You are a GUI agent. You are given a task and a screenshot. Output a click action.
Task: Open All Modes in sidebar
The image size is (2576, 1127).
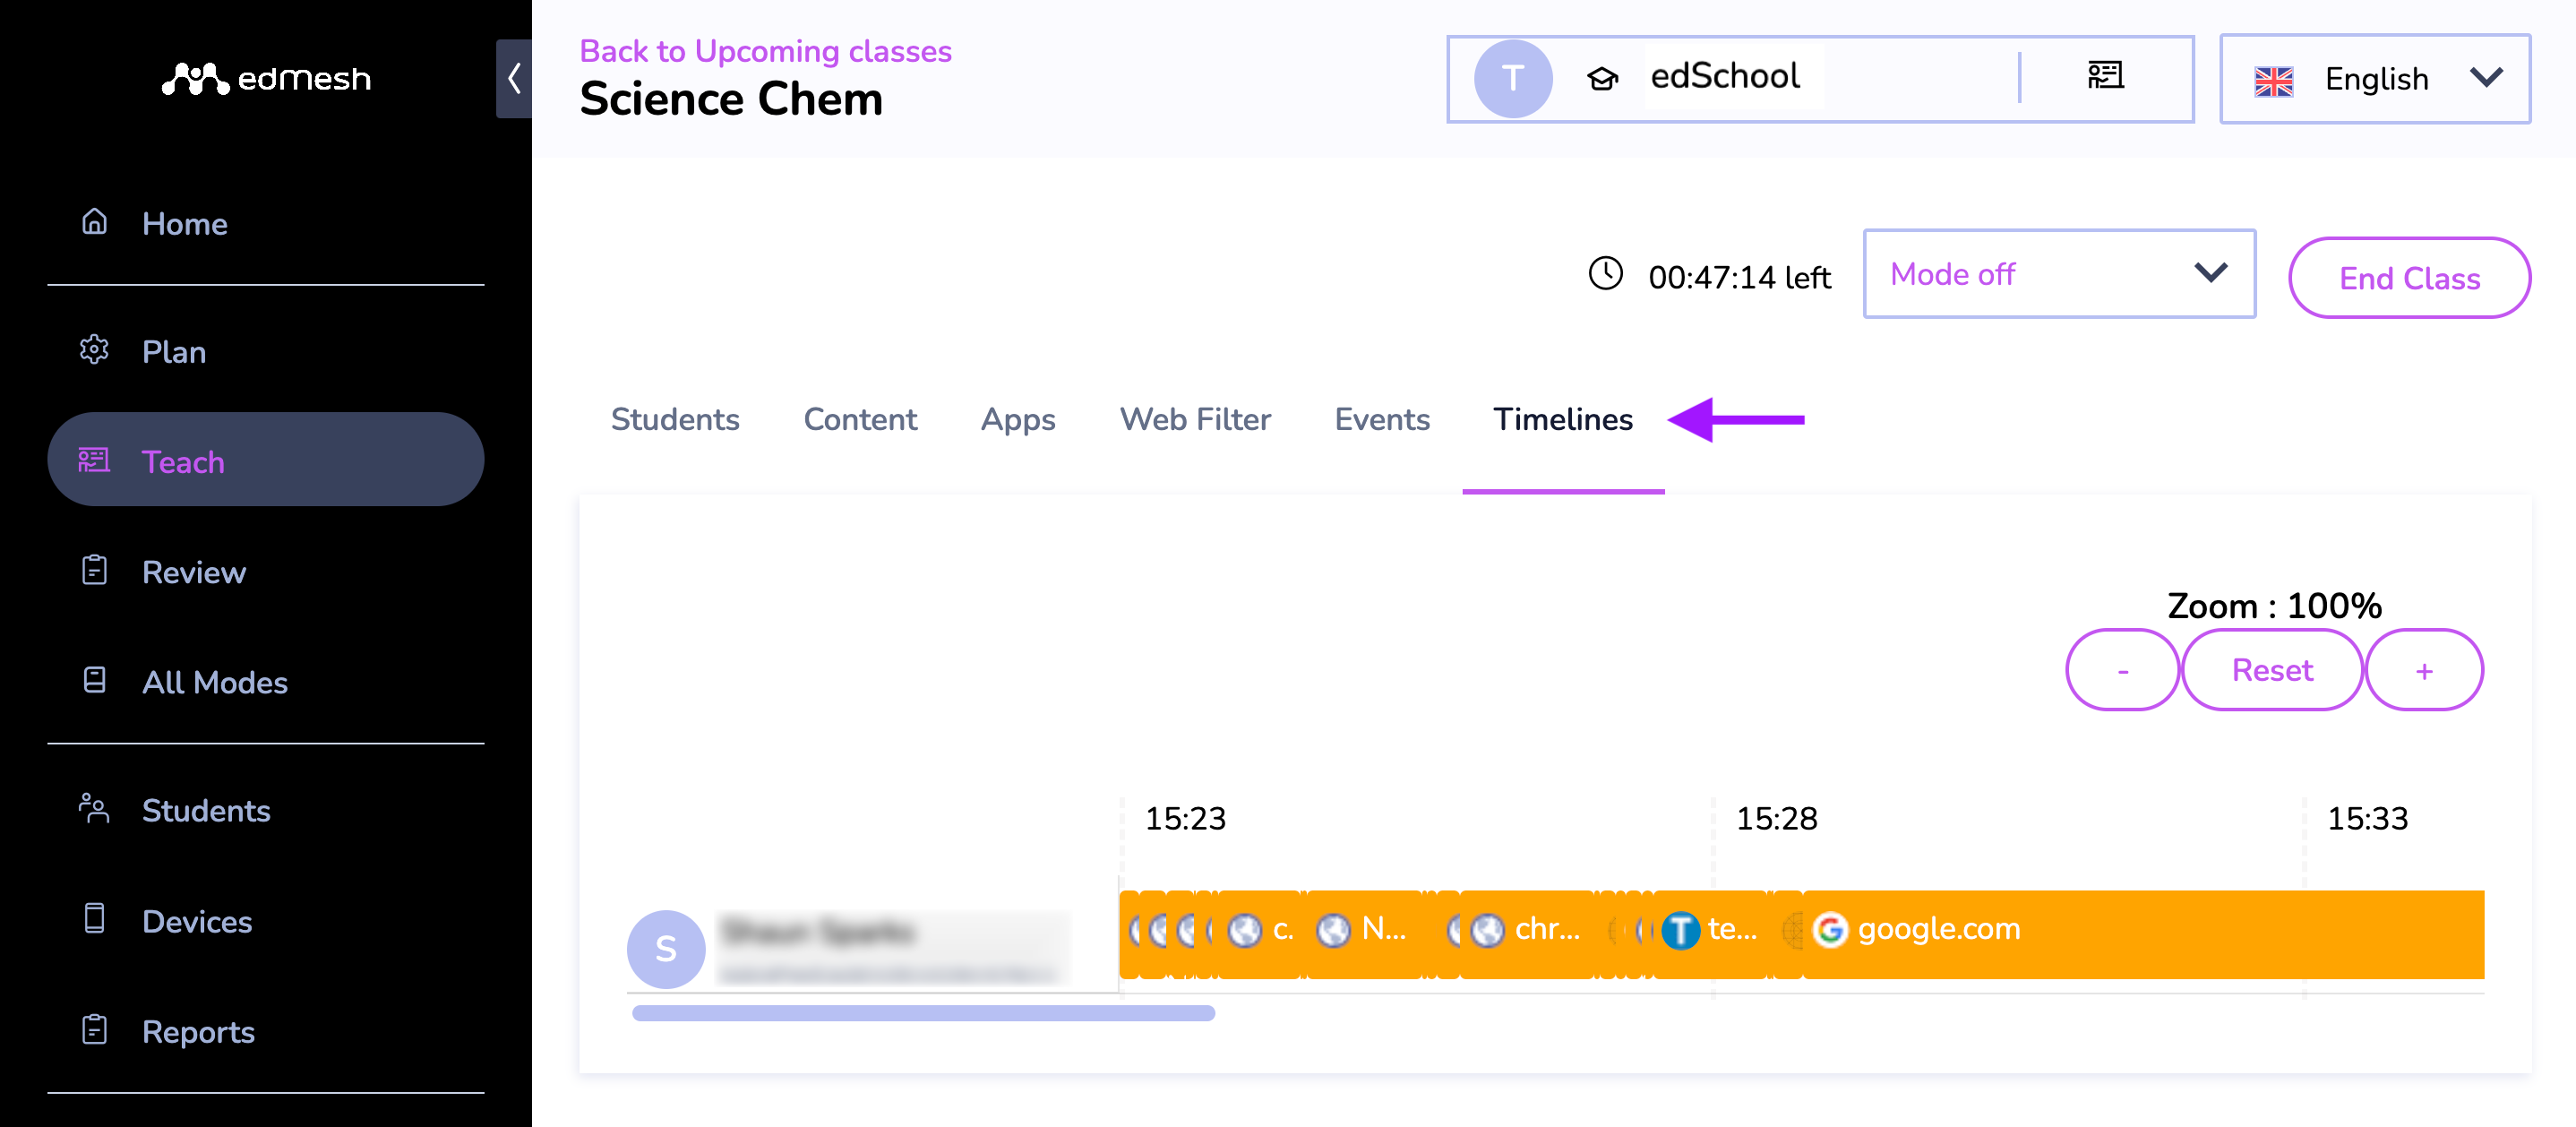[x=265, y=682]
